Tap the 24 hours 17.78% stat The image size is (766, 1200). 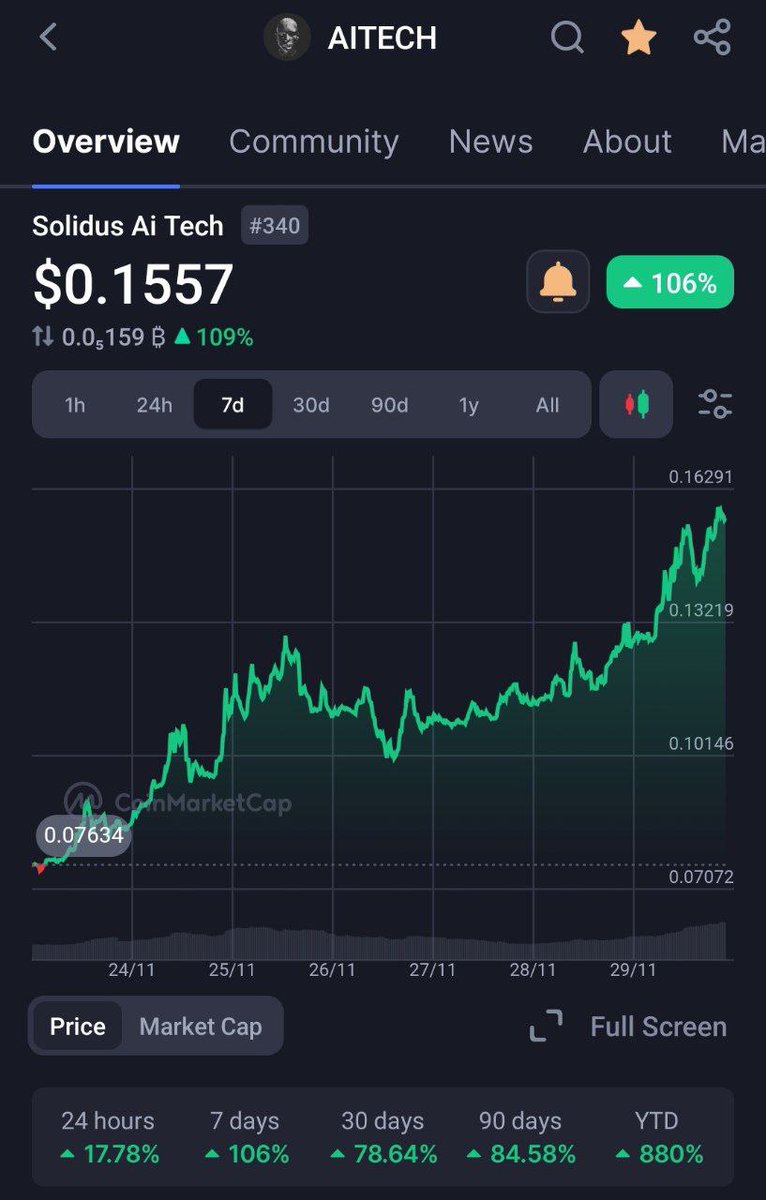(108, 1138)
